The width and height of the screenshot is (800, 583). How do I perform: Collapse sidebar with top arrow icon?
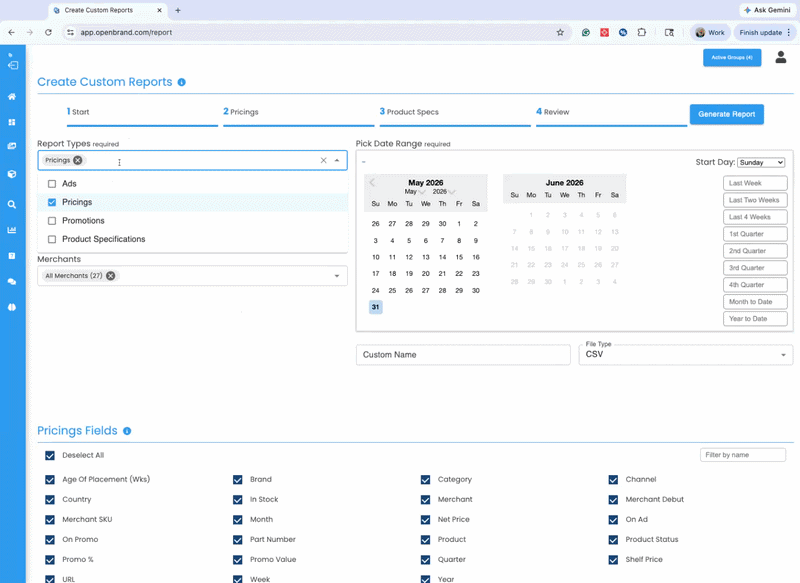(13, 65)
